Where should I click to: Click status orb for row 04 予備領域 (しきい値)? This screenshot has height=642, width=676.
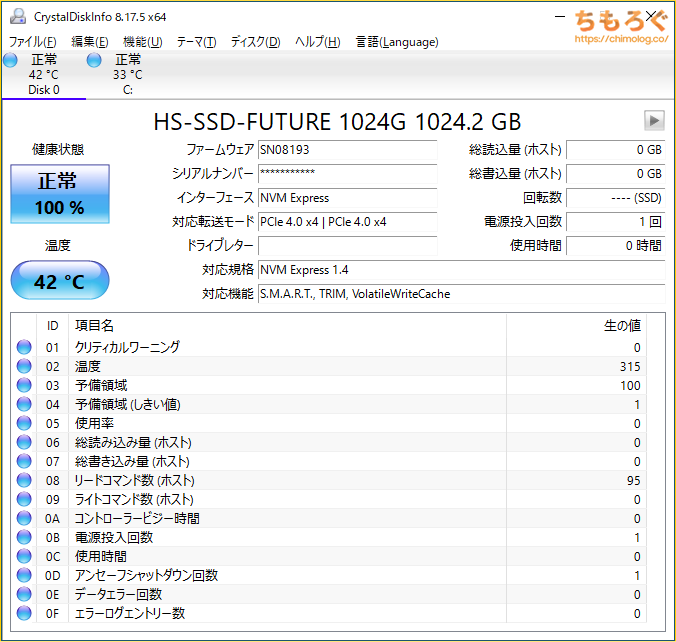tap(24, 404)
